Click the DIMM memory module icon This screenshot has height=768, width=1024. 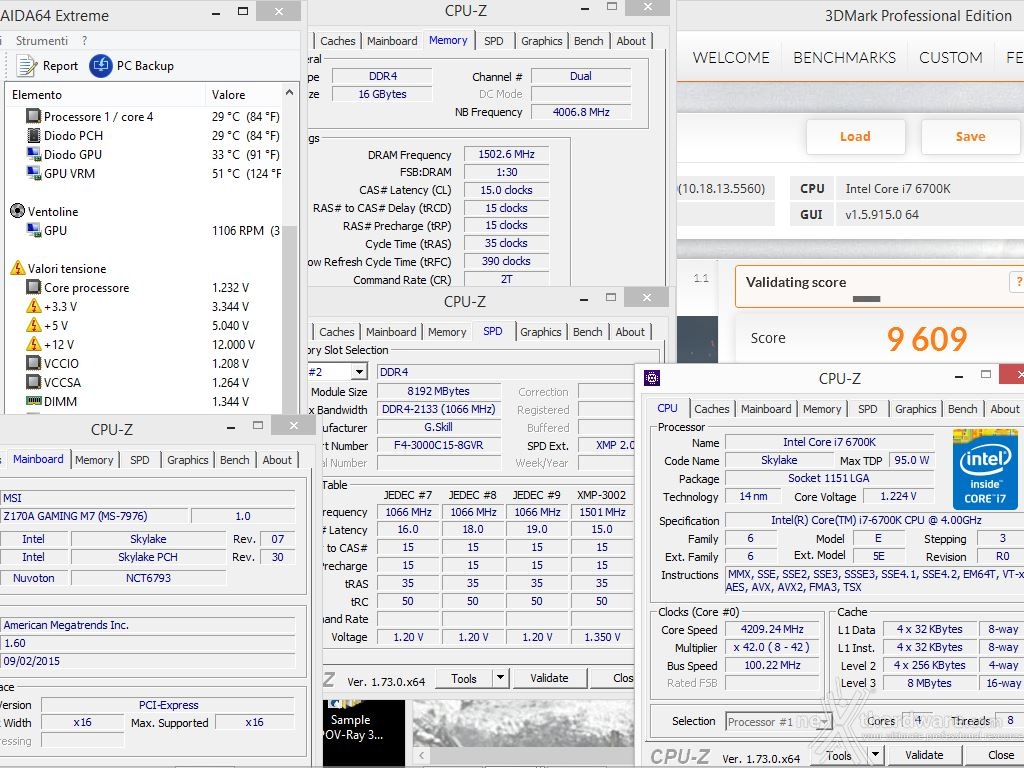pos(33,400)
